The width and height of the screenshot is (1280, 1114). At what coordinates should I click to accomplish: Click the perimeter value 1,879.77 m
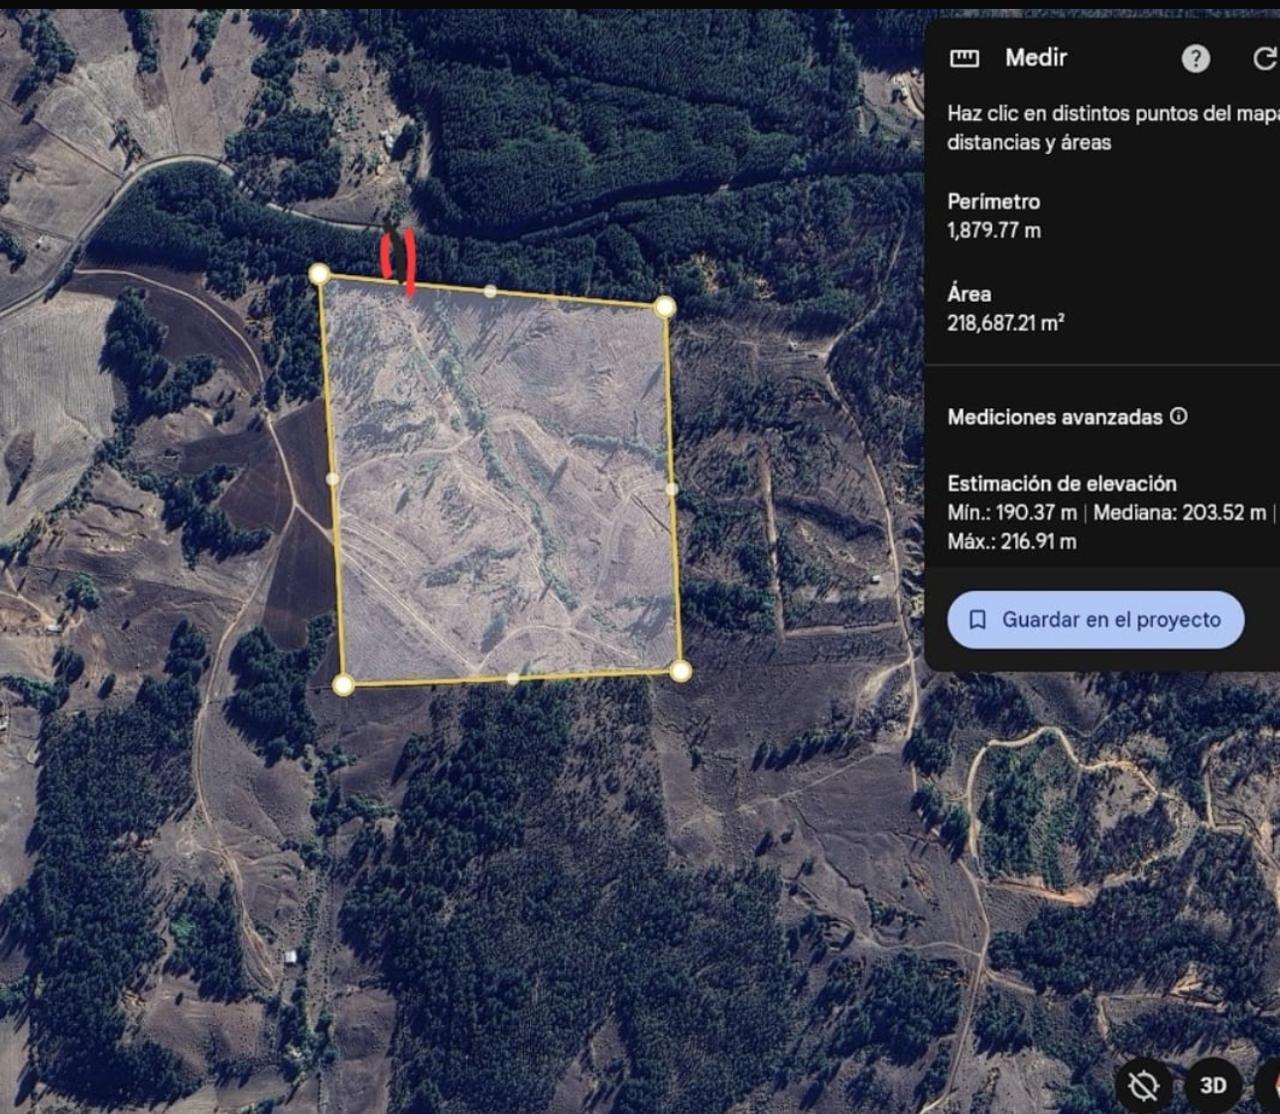click(x=994, y=230)
